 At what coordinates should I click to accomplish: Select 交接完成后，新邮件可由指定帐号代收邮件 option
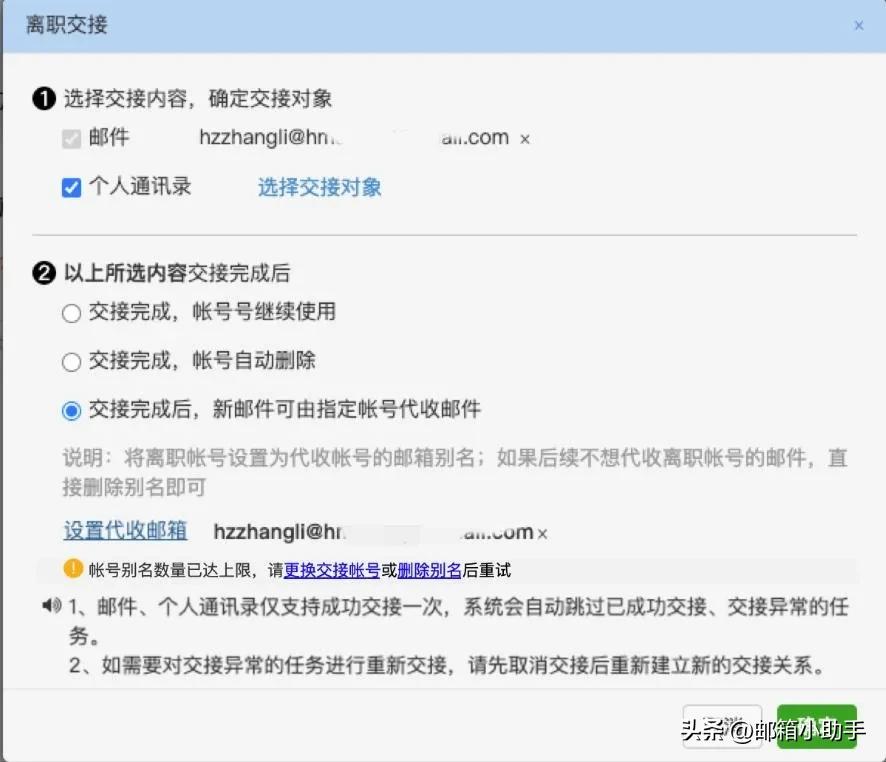click(71, 410)
